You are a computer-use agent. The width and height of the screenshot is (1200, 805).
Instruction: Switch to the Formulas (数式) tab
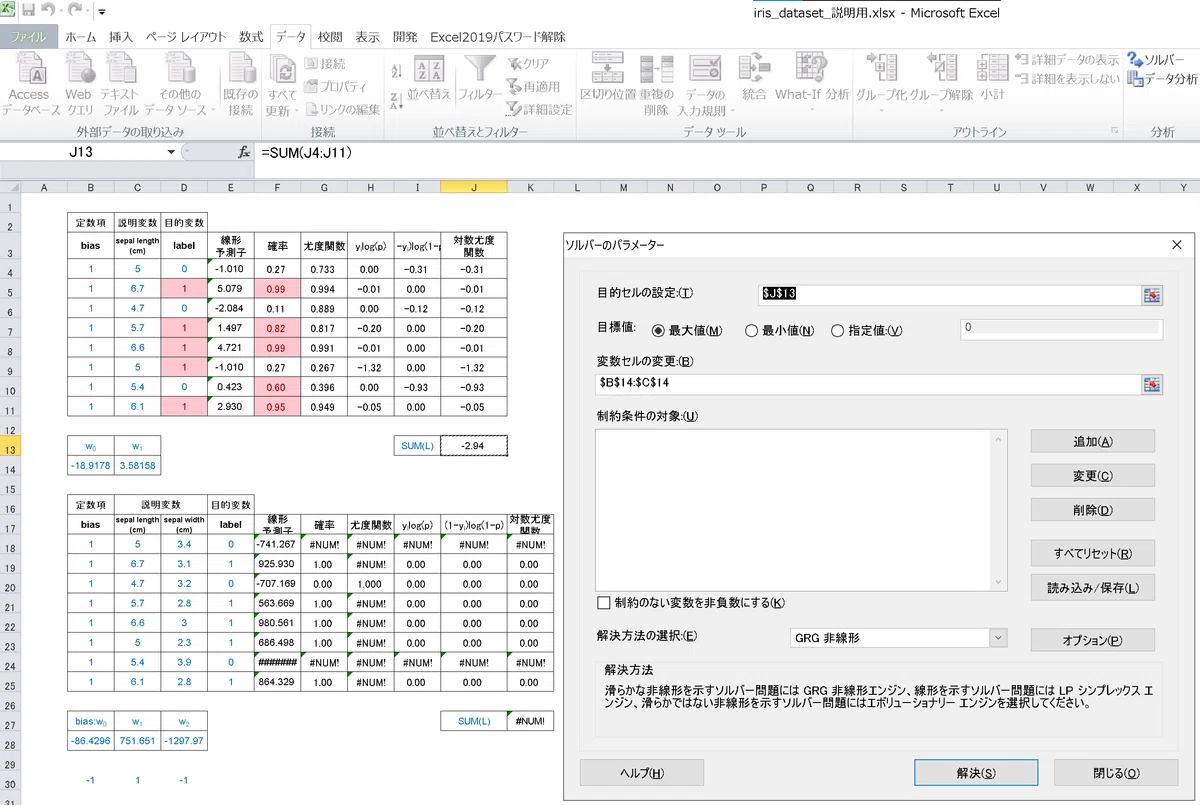252,37
